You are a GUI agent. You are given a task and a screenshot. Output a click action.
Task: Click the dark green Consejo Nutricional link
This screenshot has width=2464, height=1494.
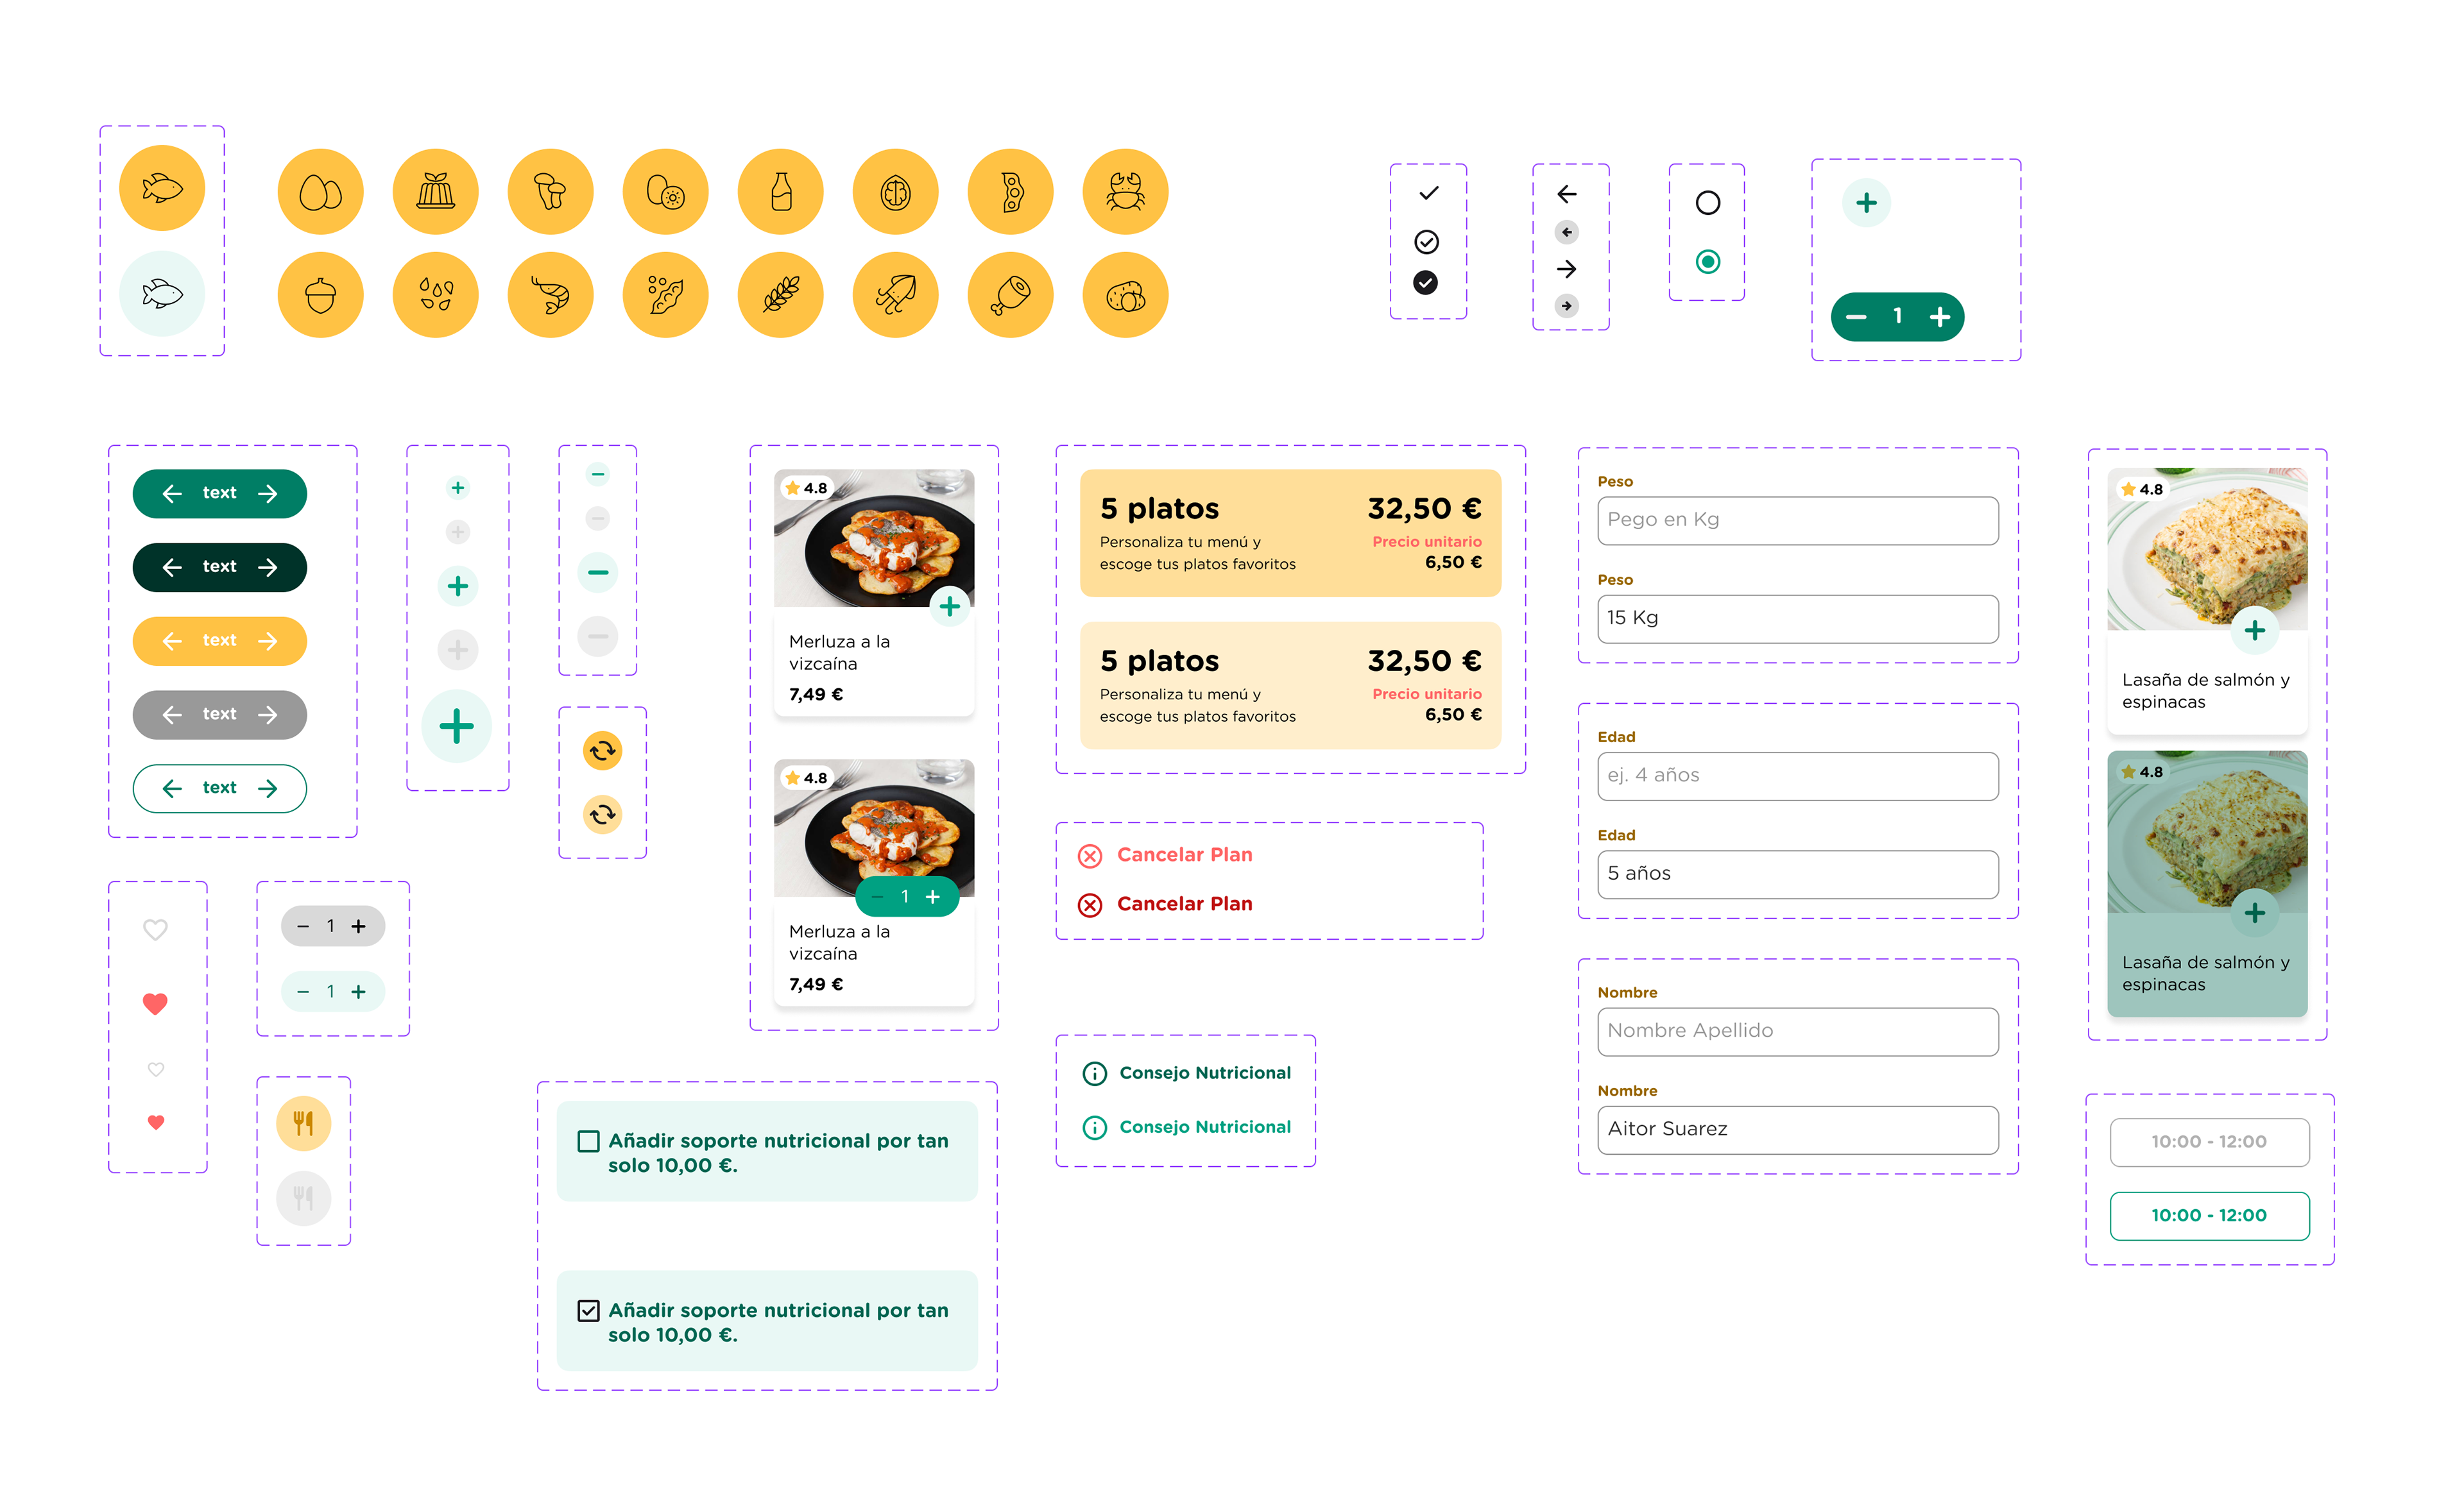(x=1204, y=1073)
